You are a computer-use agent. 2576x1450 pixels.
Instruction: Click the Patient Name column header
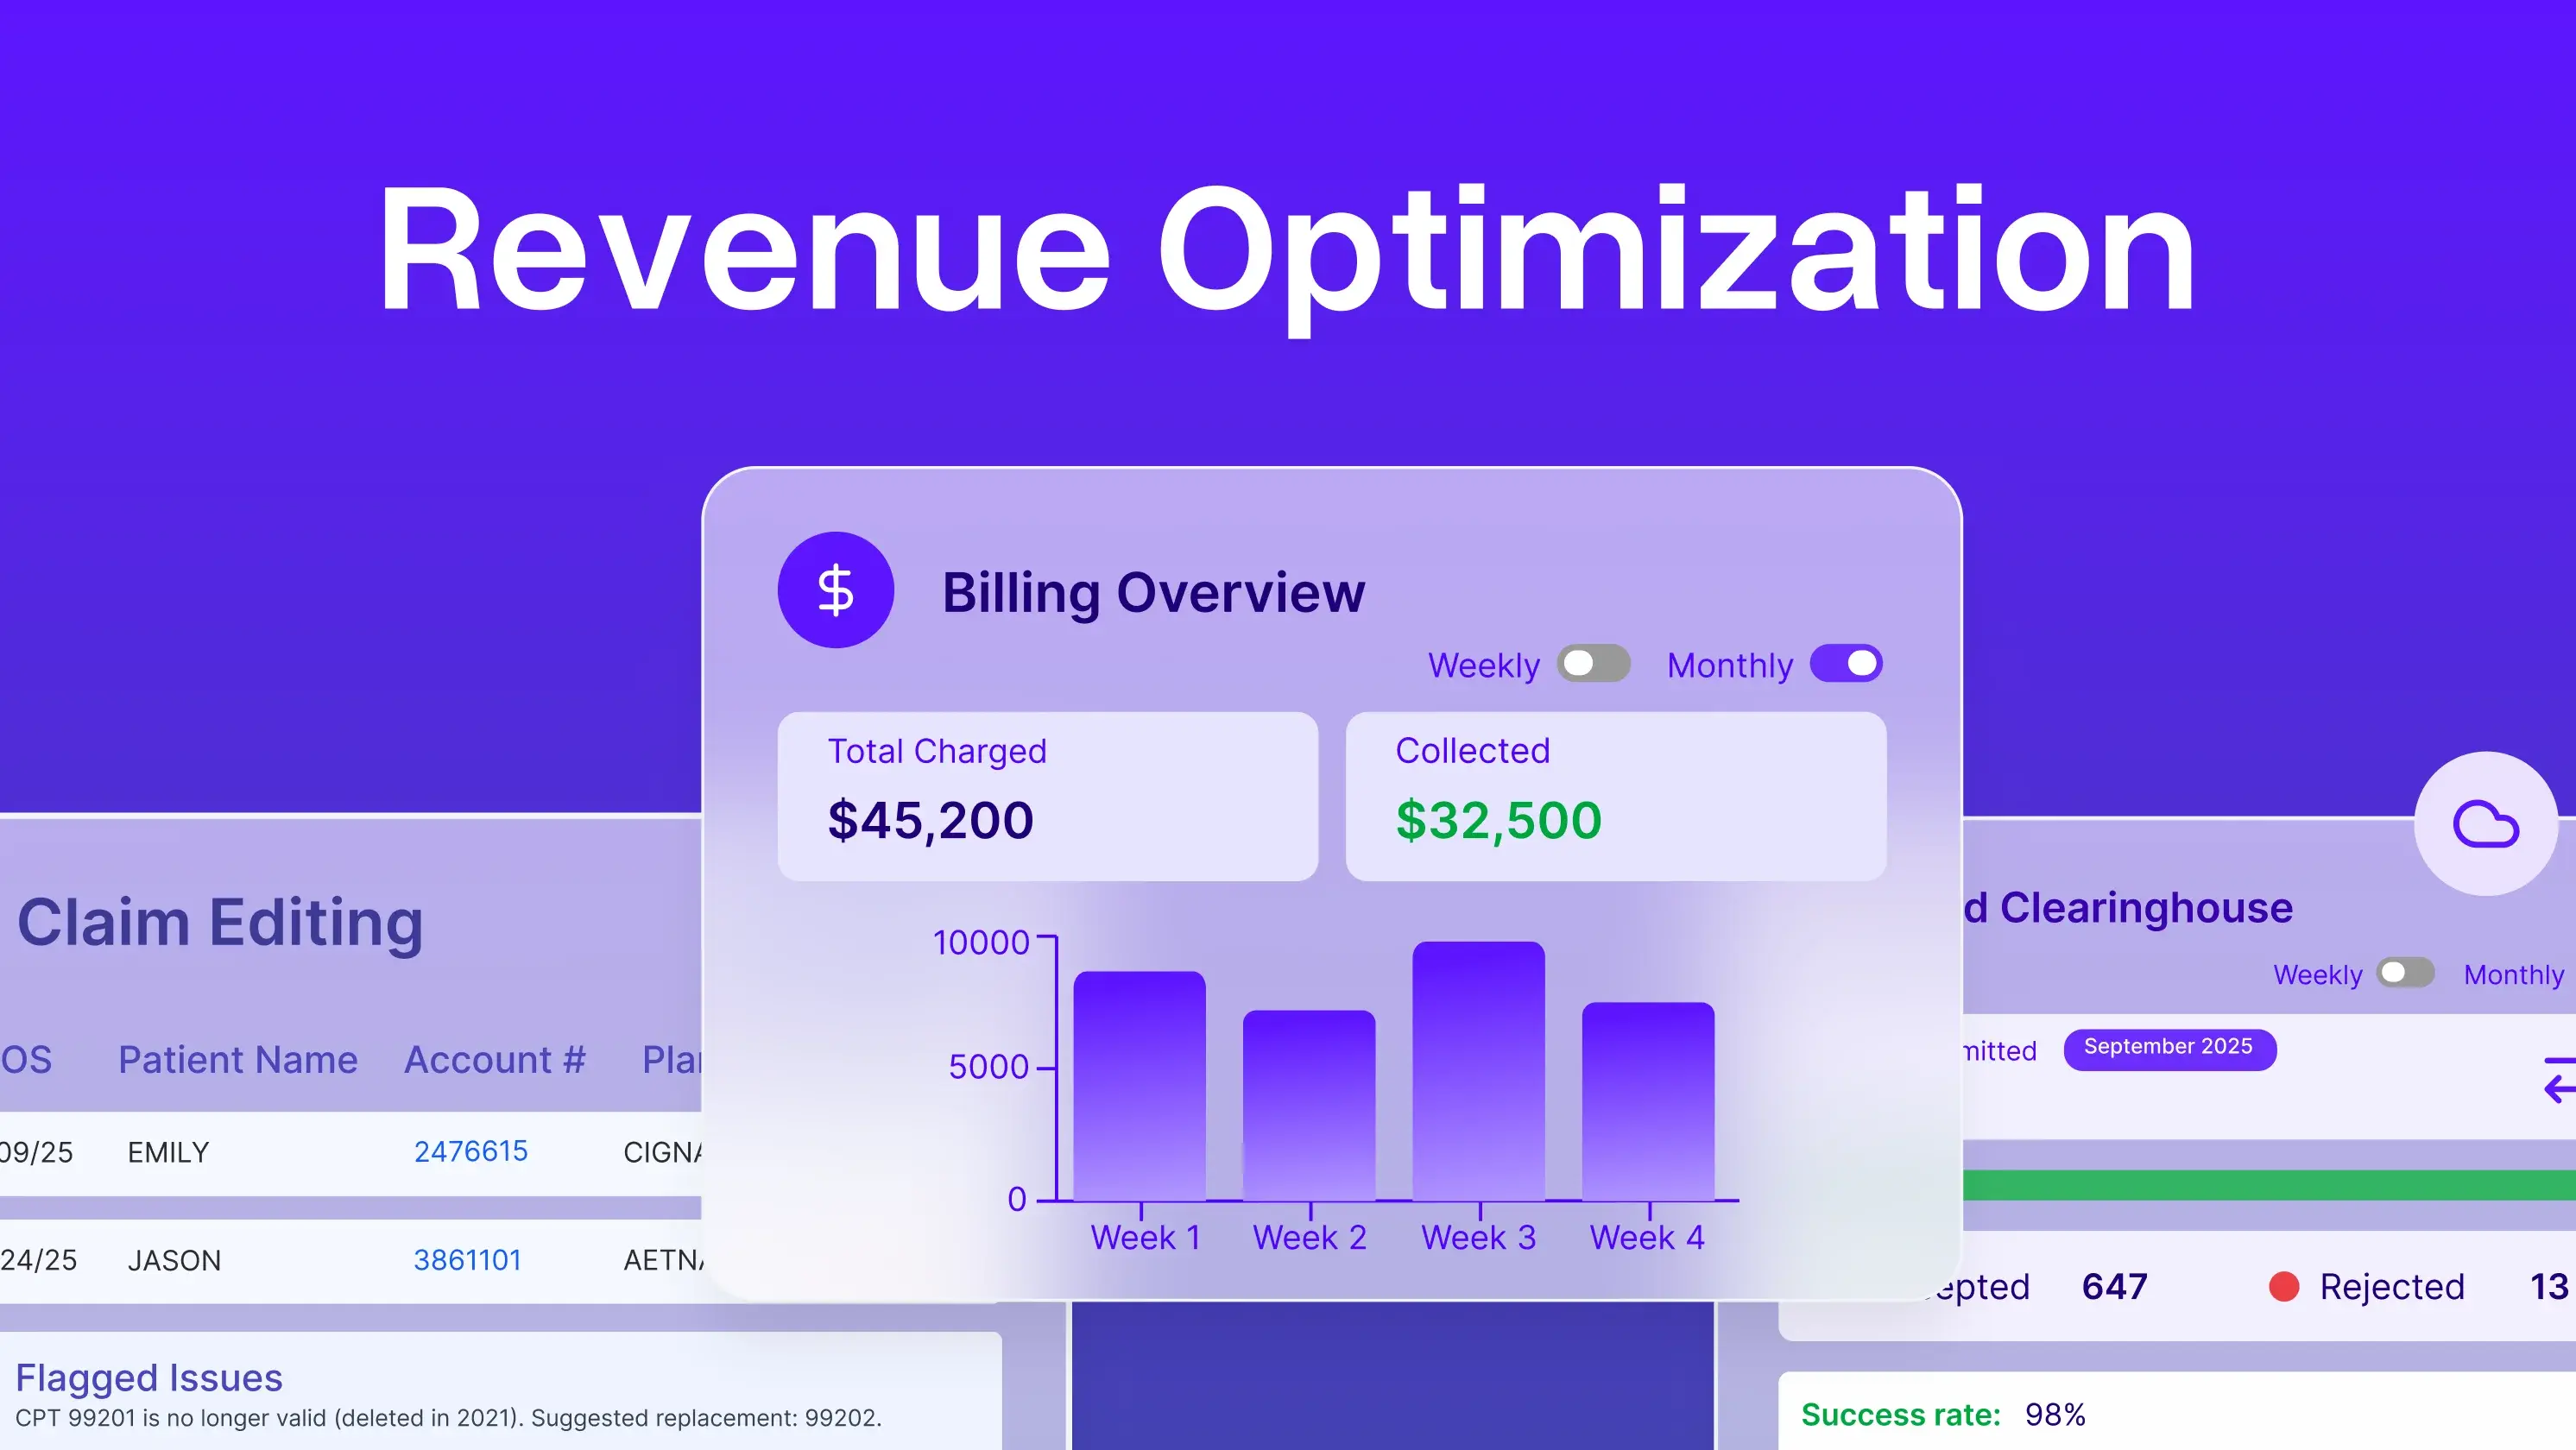[x=237, y=1059]
